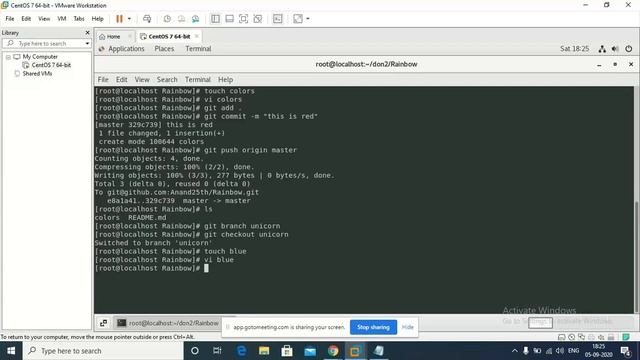Screen dimensions: 640x360
Task: Open the stretch guest dropdown arrow
Action: (308, 19)
